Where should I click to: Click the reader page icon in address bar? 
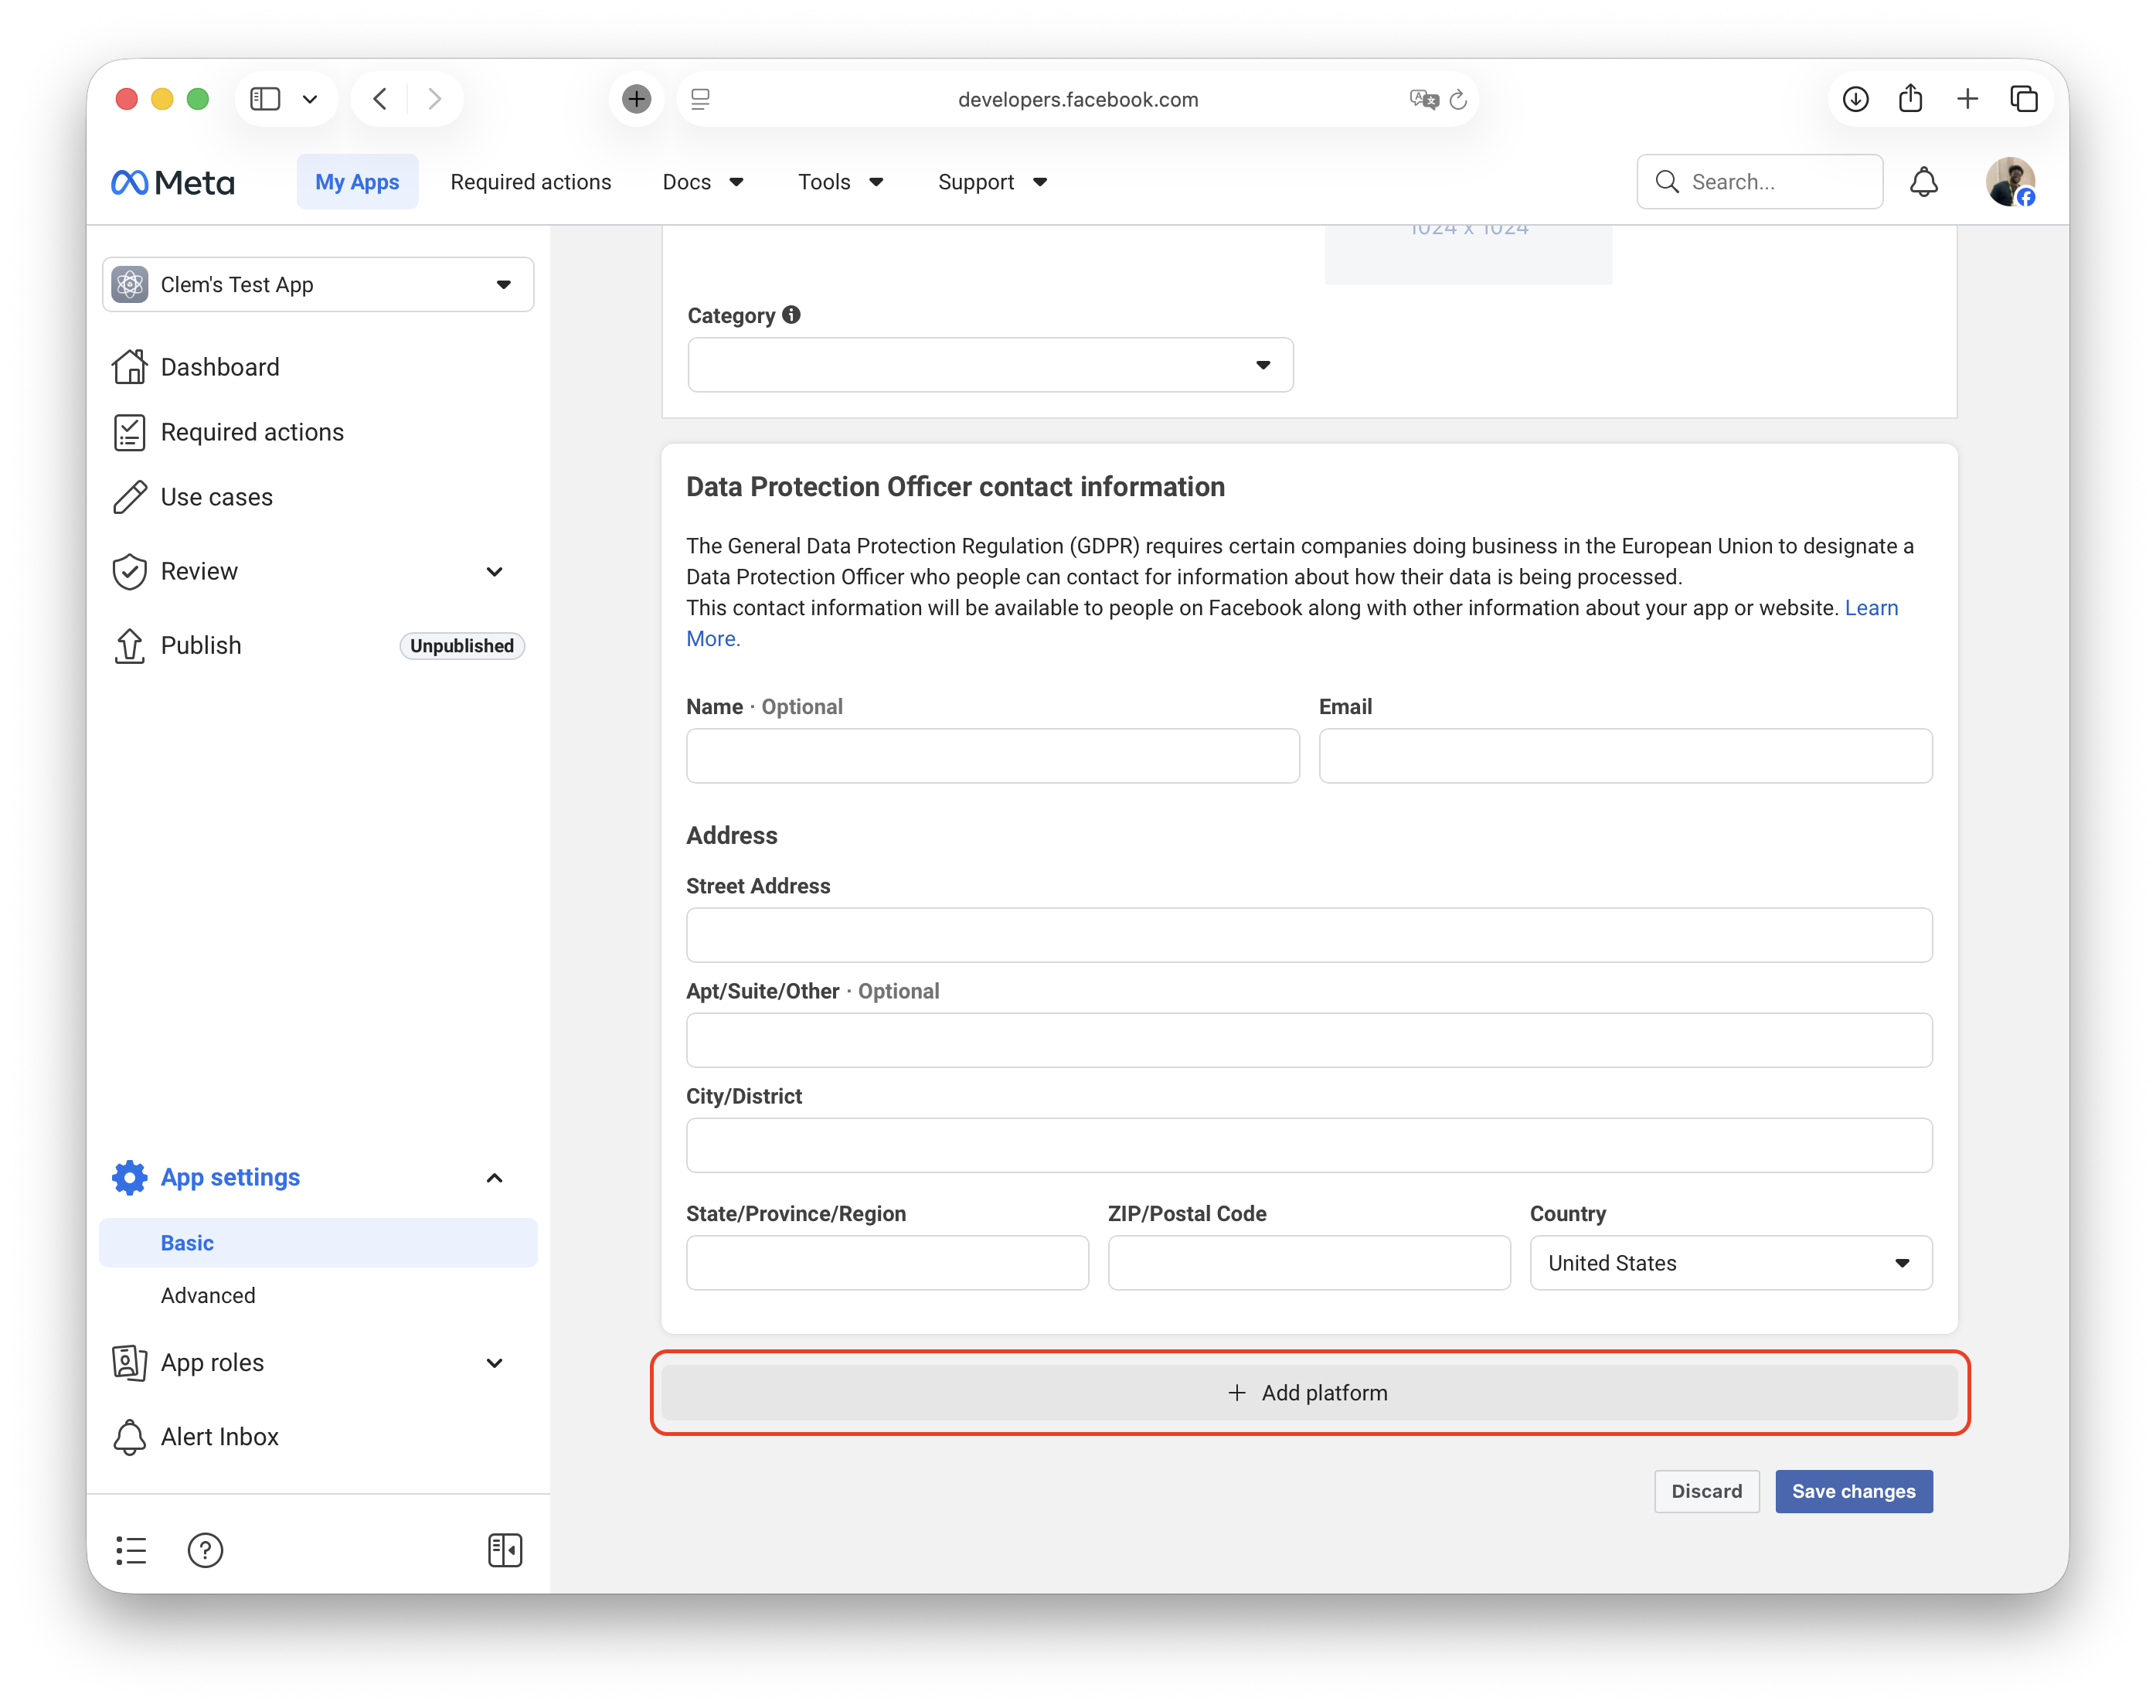tap(701, 99)
